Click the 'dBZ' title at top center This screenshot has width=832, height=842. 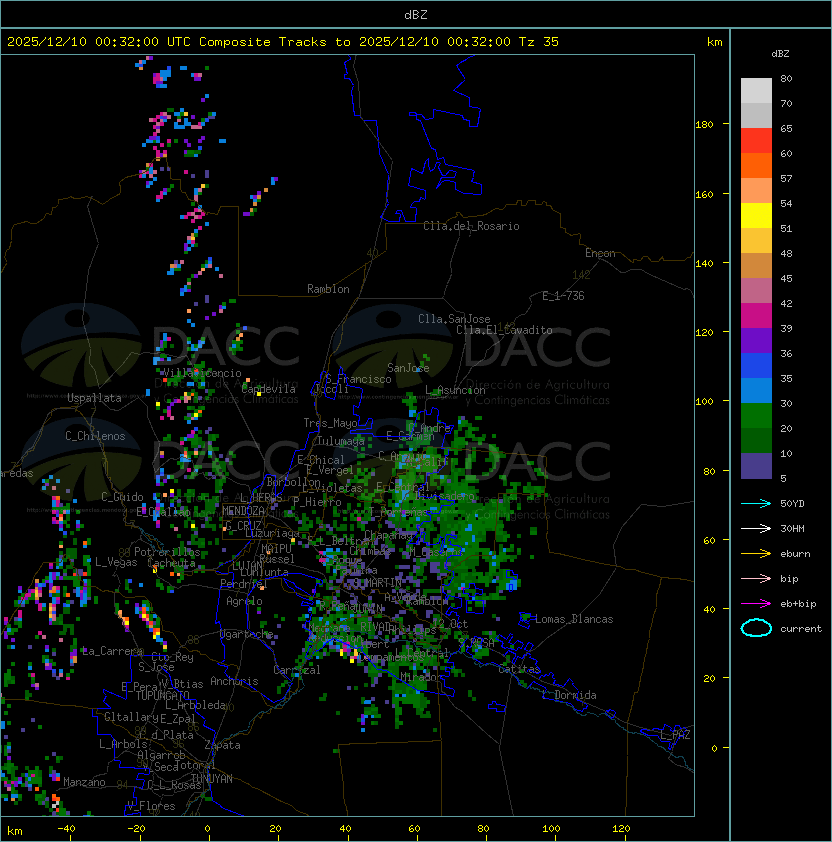tap(416, 14)
